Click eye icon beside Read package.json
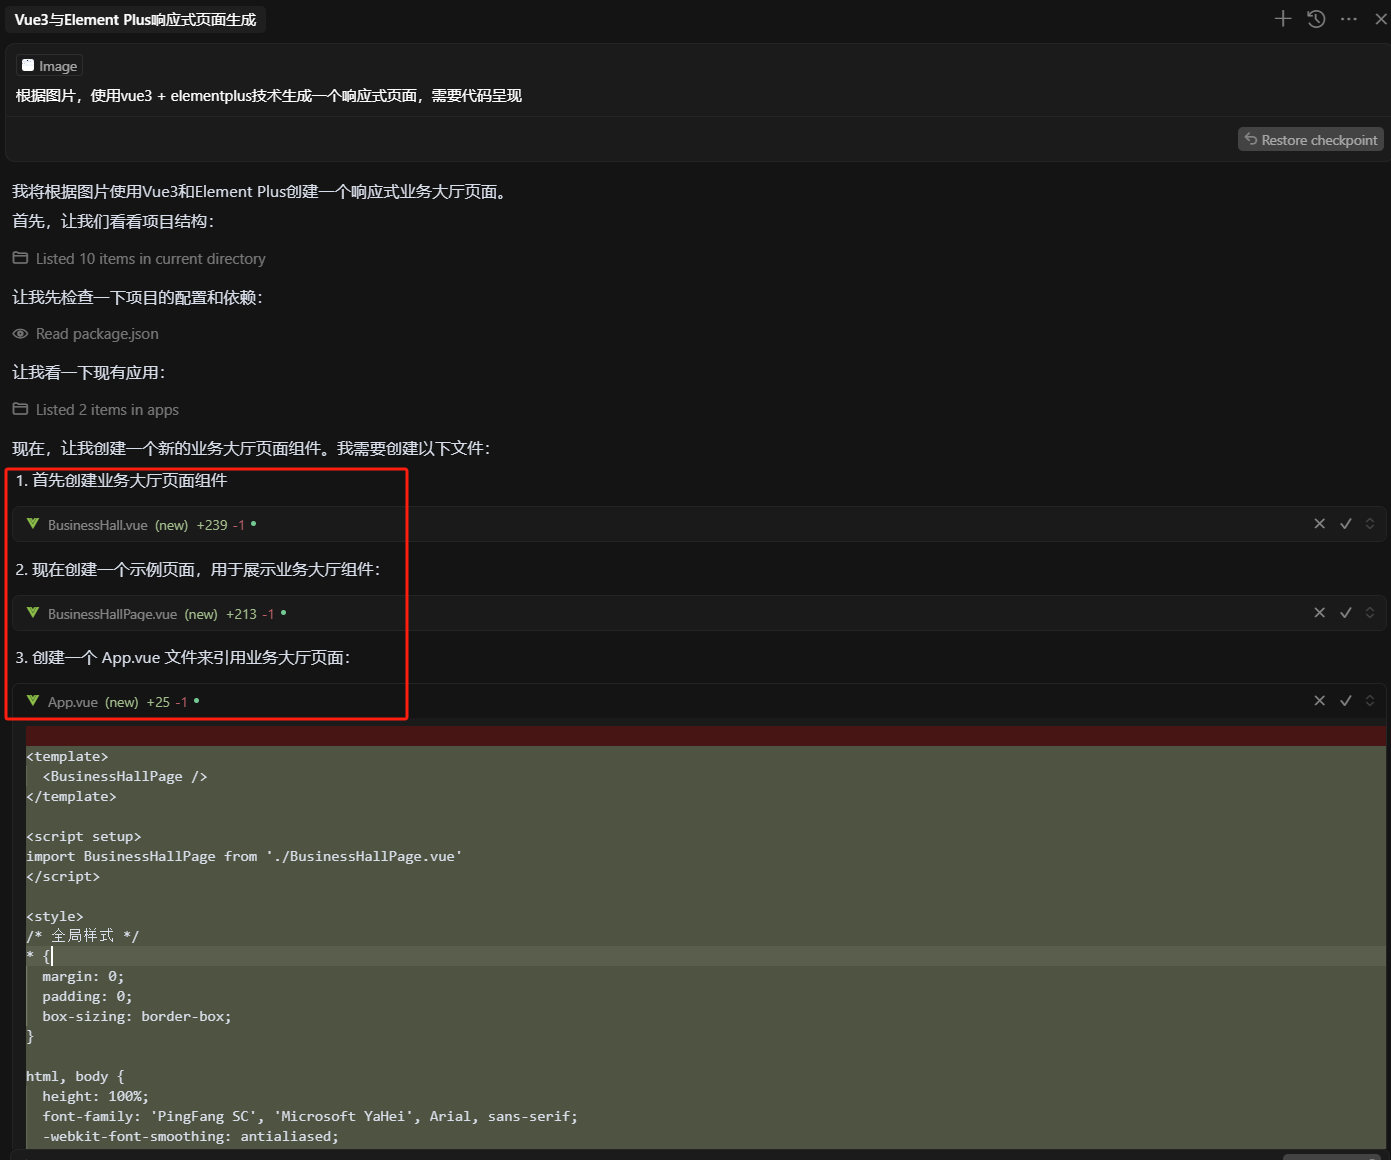This screenshot has height=1160, width=1391. [x=20, y=334]
